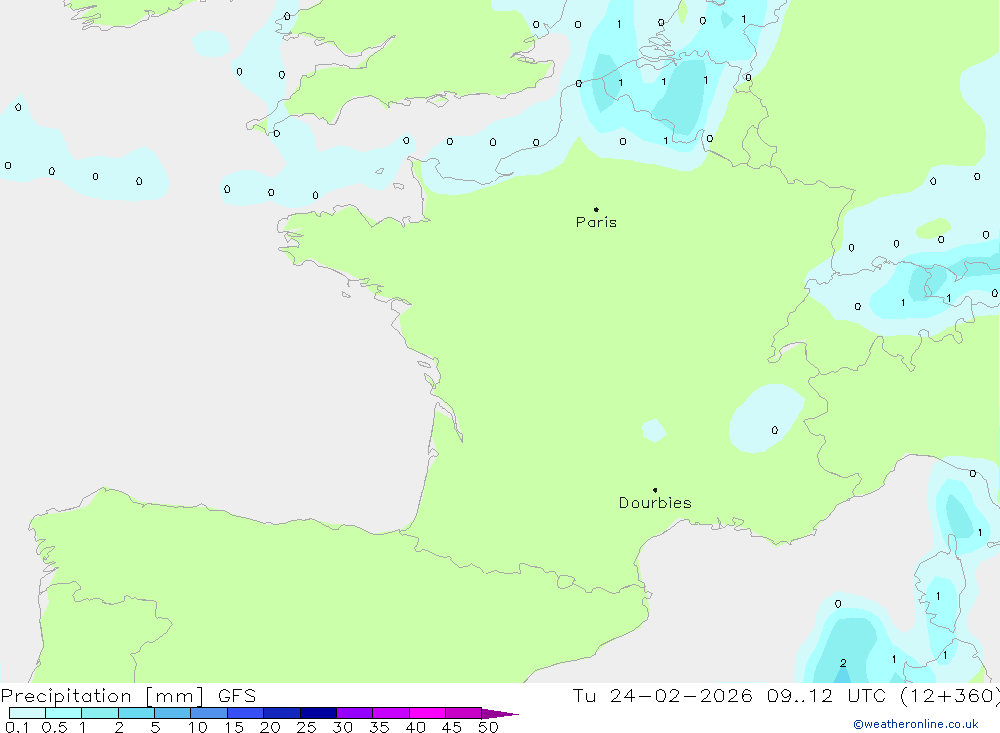Image resolution: width=1000 pixels, height=733 pixels.
Task: Click the lightest 0.1–0.5 mm legend swatch
Action: click(27, 713)
